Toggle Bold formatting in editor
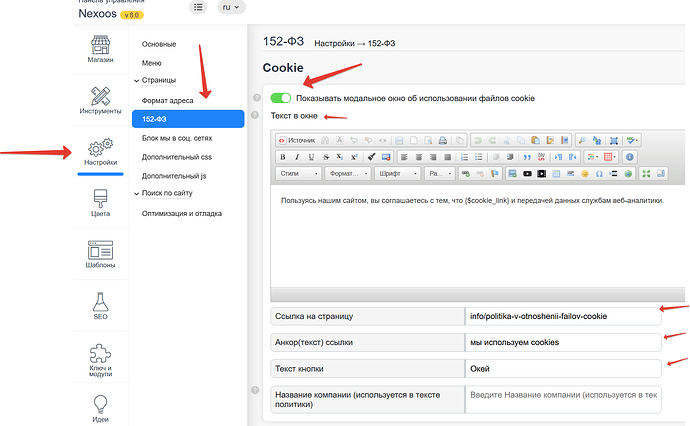This screenshot has width=690, height=426. pos(283,157)
